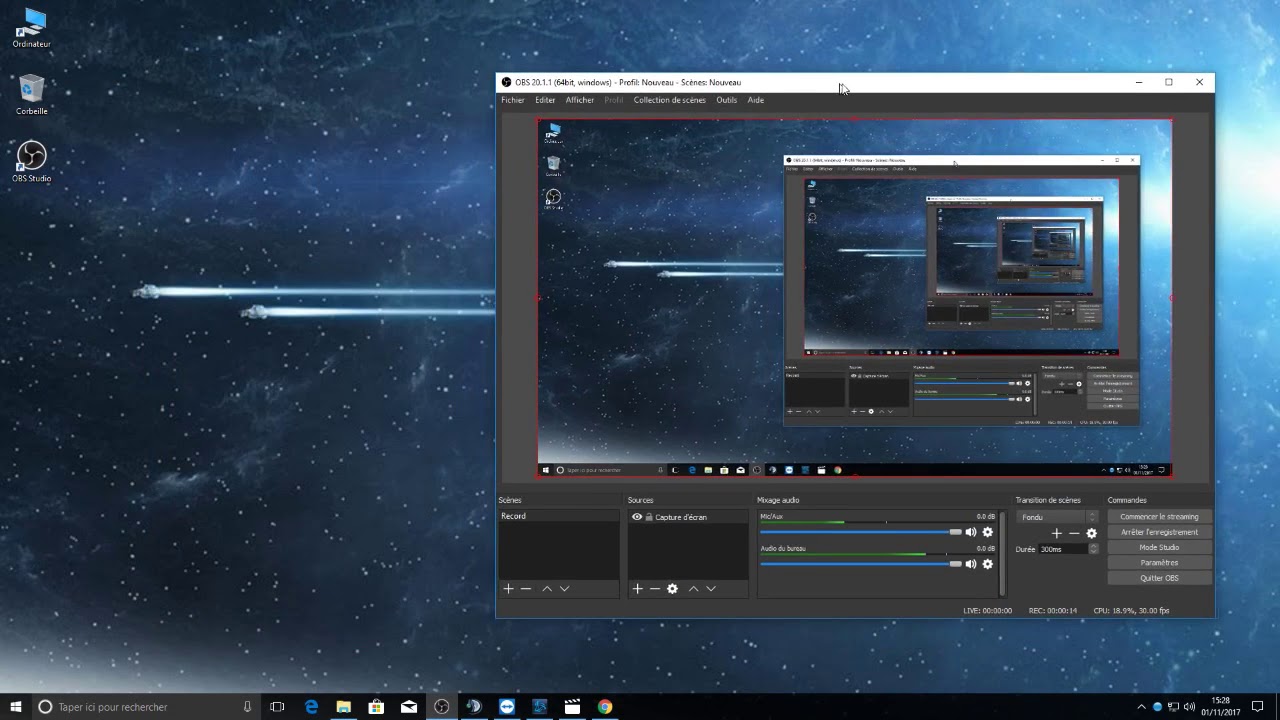The height and width of the screenshot is (720, 1280).
Task: Open Task View in the taskbar
Action: 277,706
